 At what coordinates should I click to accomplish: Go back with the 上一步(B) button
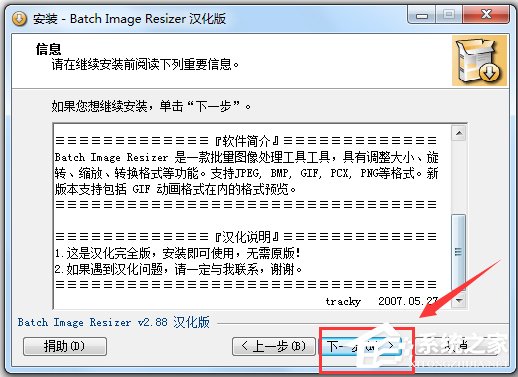(274, 346)
